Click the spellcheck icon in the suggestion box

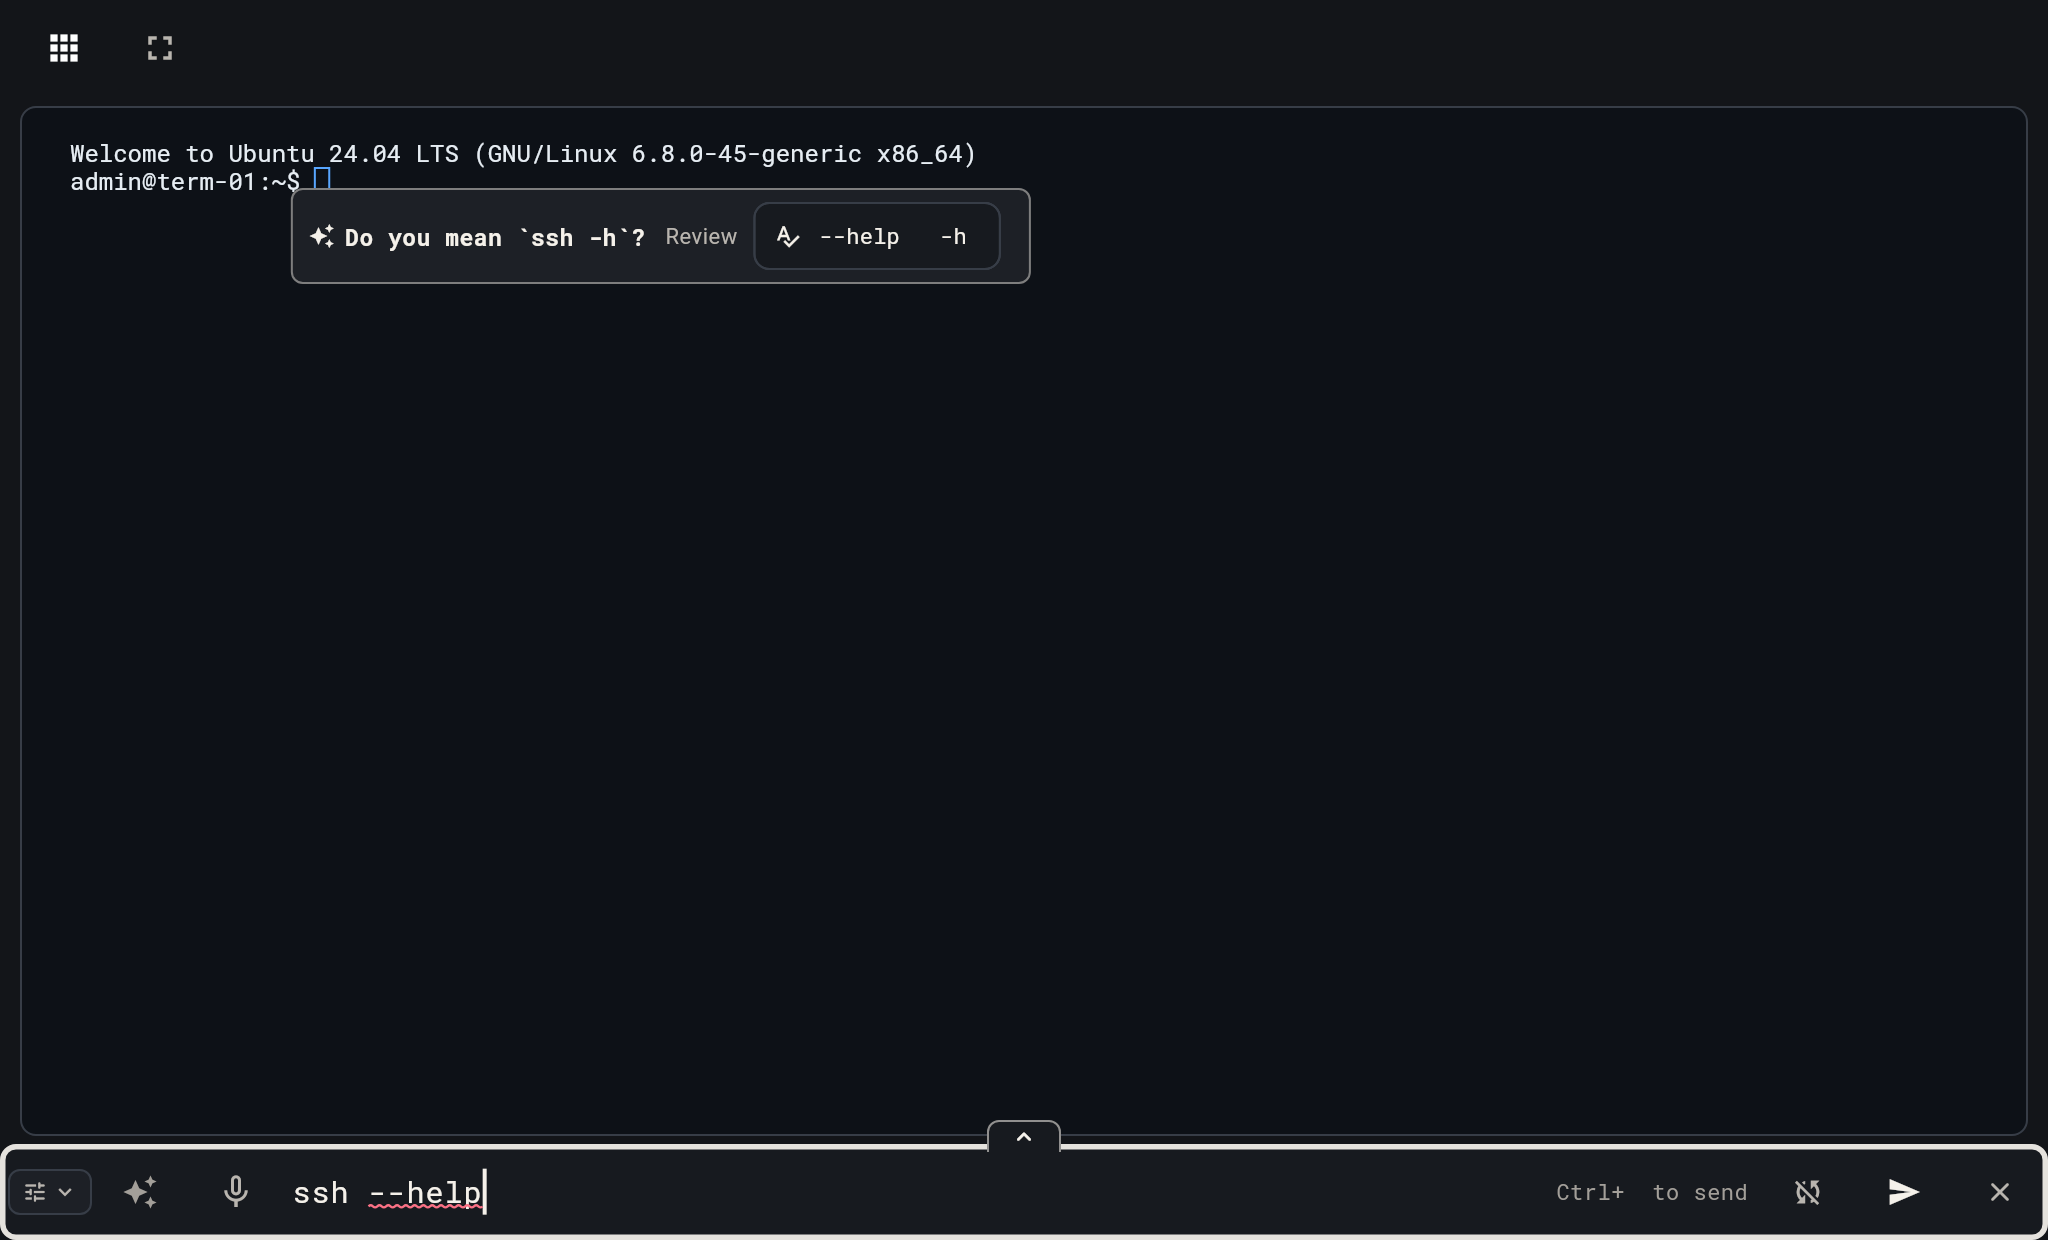point(788,237)
